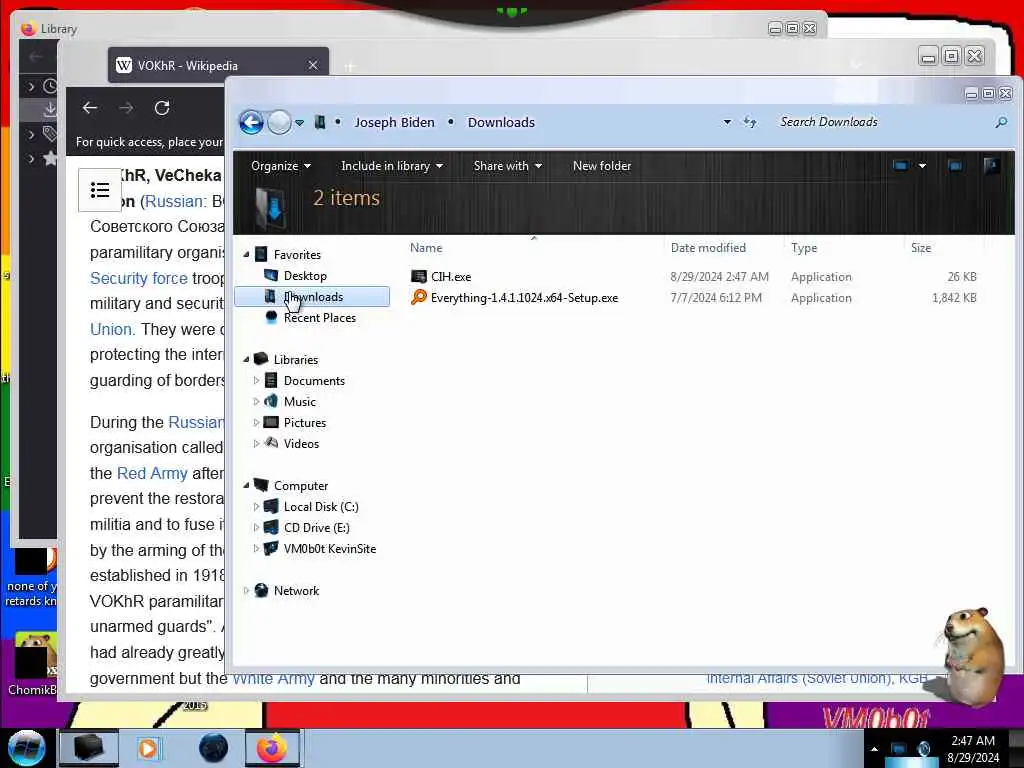Click the globe browser taskbar icon
Viewport: 1024px width, 768px height.
(213, 748)
